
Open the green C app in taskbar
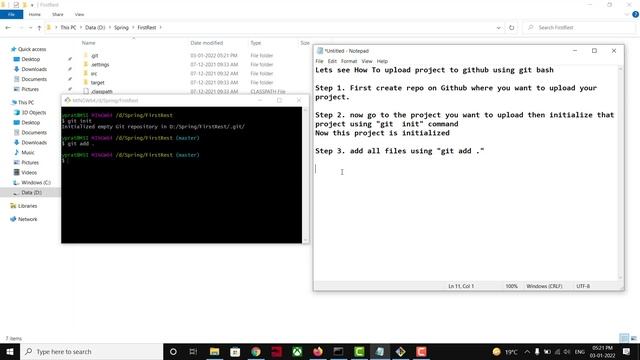359,351
